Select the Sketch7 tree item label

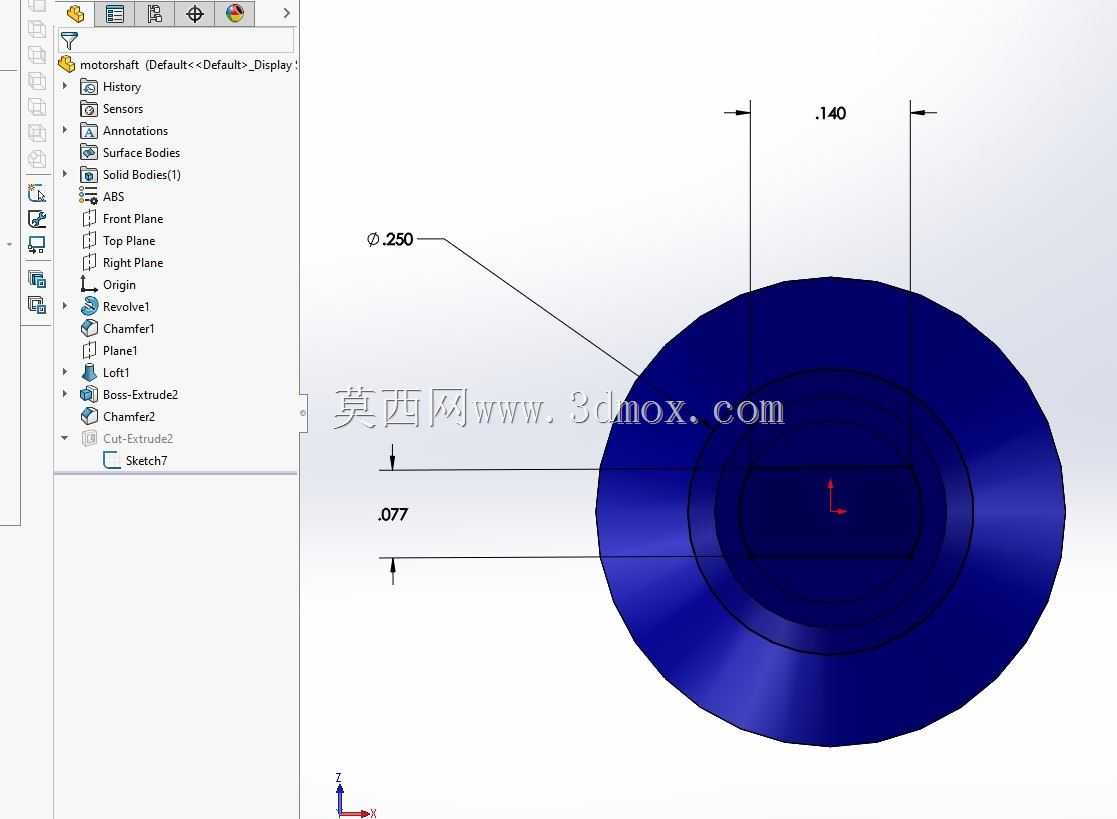[146, 461]
